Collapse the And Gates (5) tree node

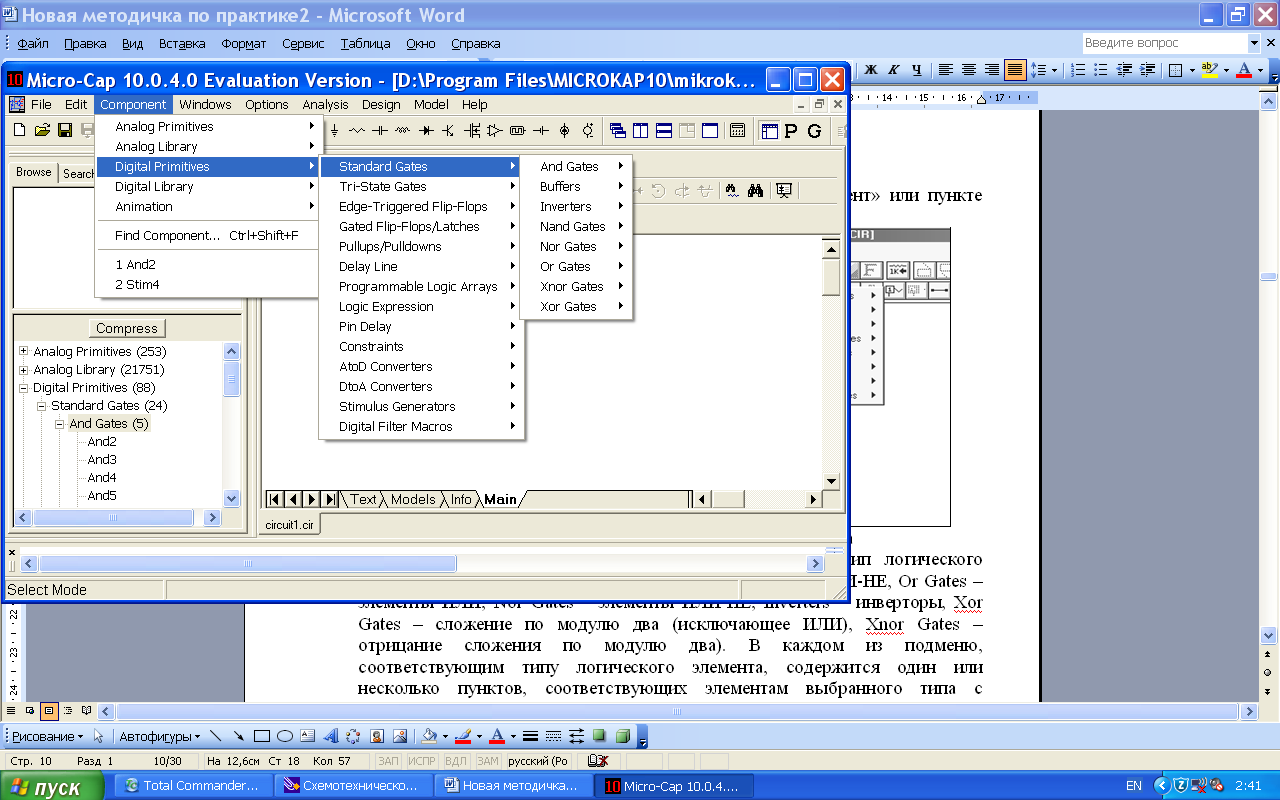(59, 423)
